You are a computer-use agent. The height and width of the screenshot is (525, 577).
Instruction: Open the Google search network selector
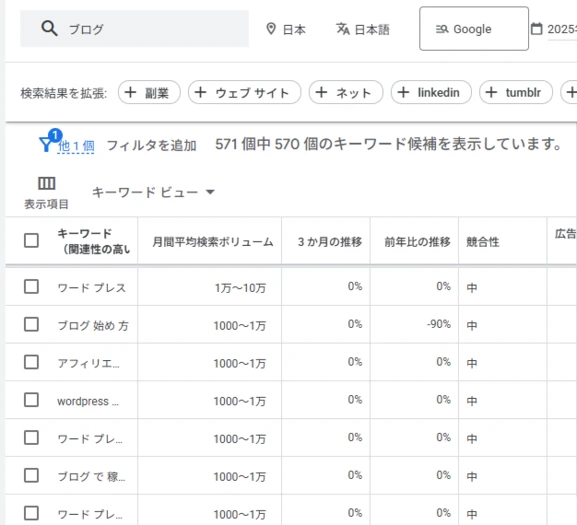(x=474, y=29)
